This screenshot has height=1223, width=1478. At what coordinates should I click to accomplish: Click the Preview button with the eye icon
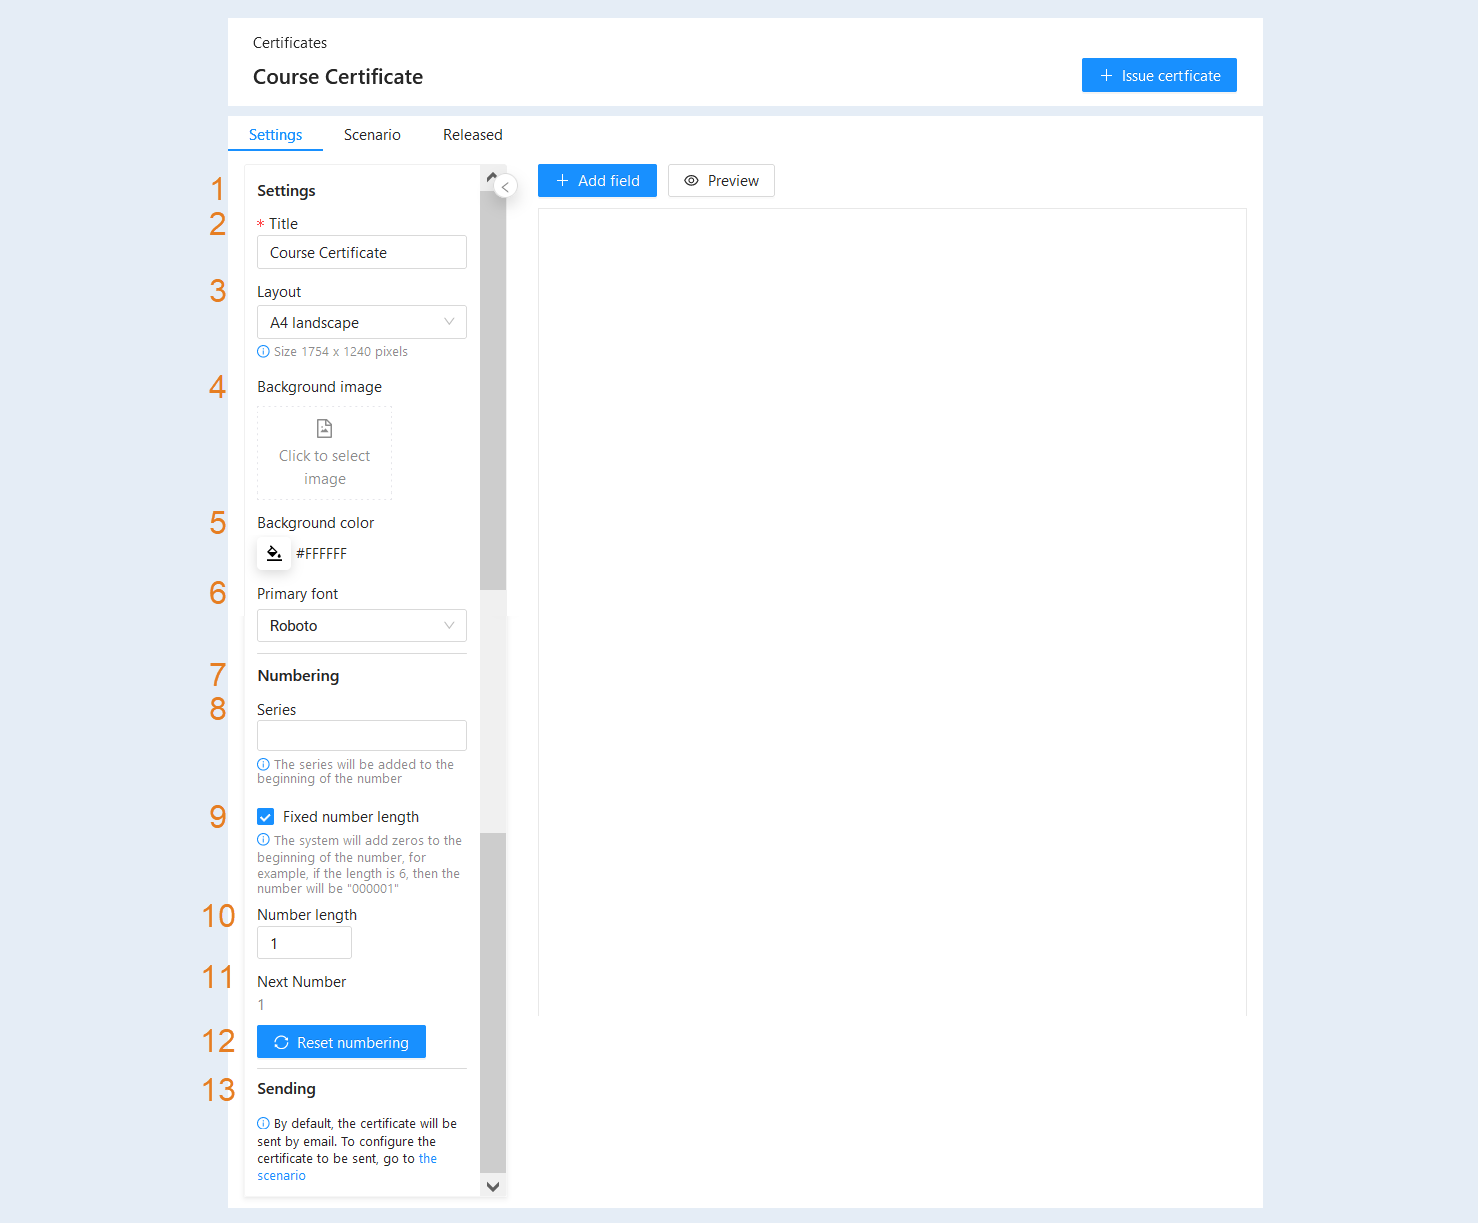point(721,180)
